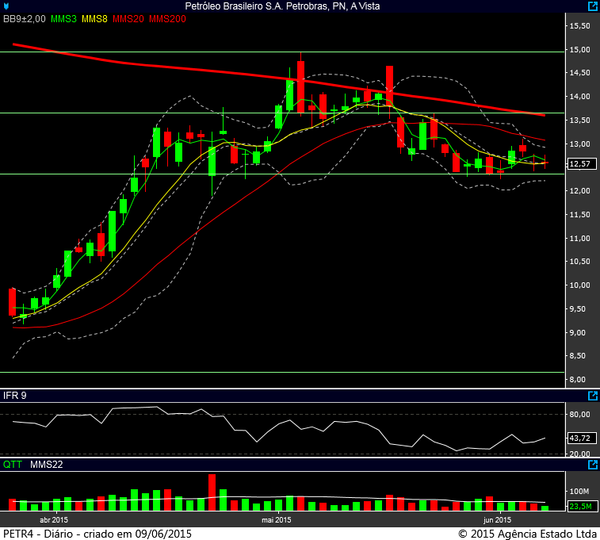Toggle the green MMS3 moving average label

click(63, 19)
